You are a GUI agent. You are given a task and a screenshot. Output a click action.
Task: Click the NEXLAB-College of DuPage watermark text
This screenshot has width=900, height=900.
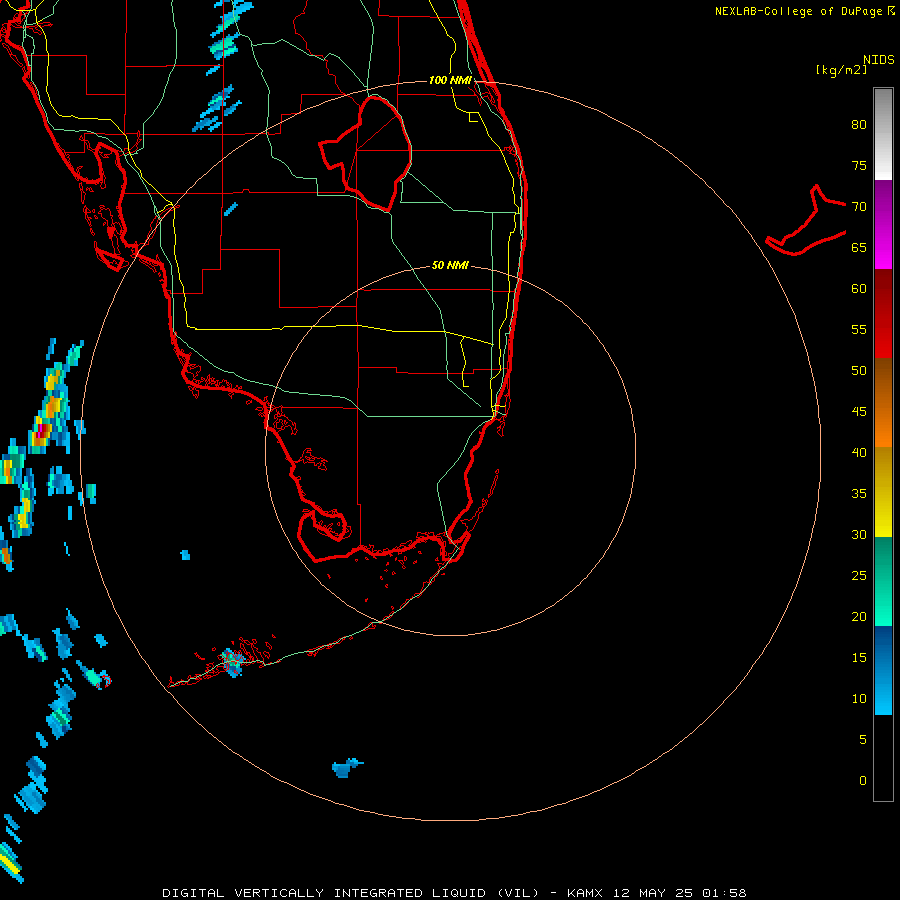pos(804,11)
